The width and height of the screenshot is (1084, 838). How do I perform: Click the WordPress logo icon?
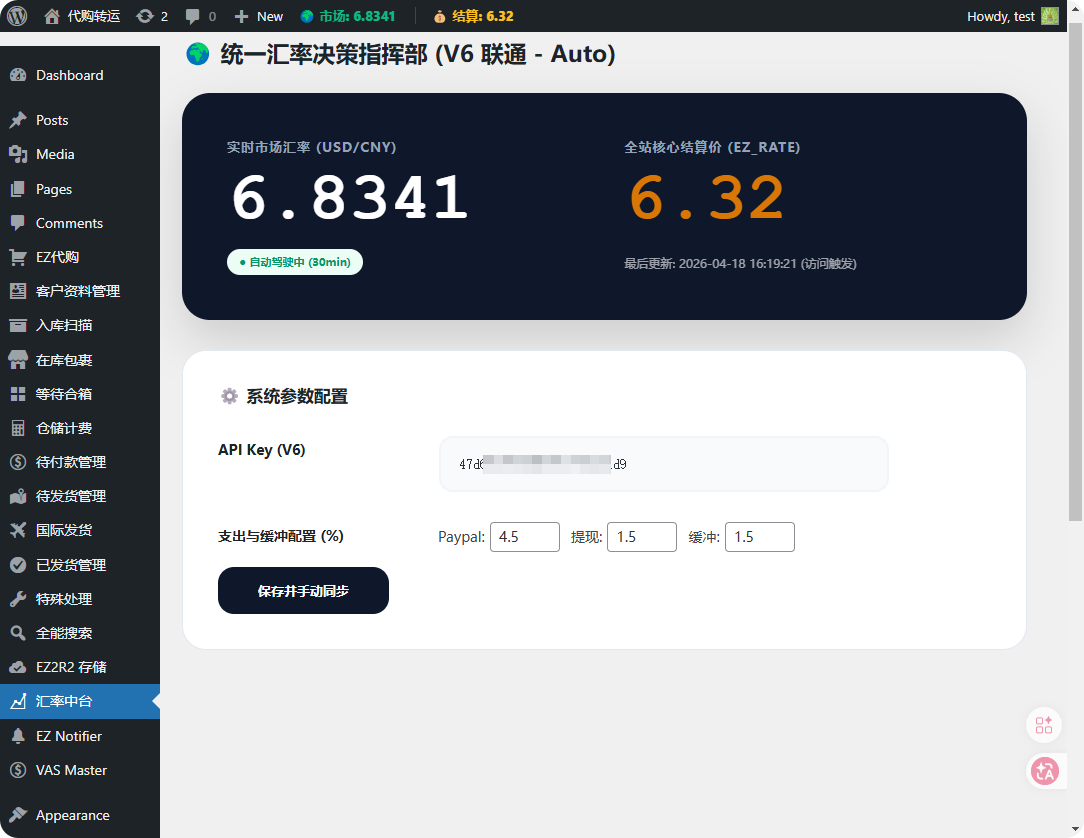coord(17,16)
